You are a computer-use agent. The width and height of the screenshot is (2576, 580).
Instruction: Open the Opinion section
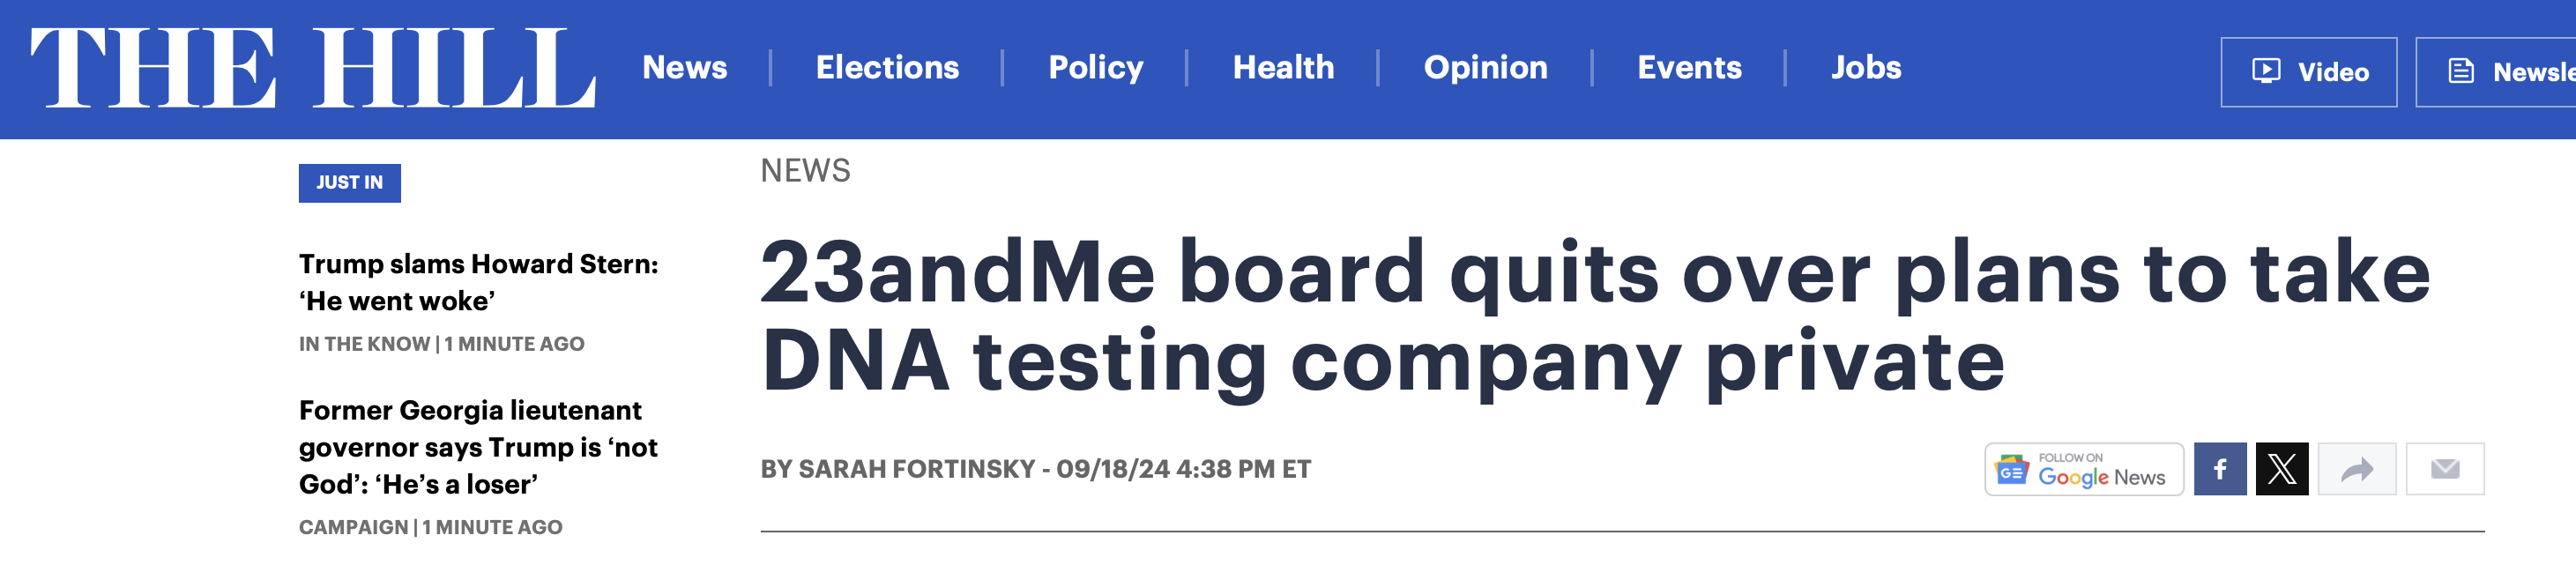pos(1485,67)
